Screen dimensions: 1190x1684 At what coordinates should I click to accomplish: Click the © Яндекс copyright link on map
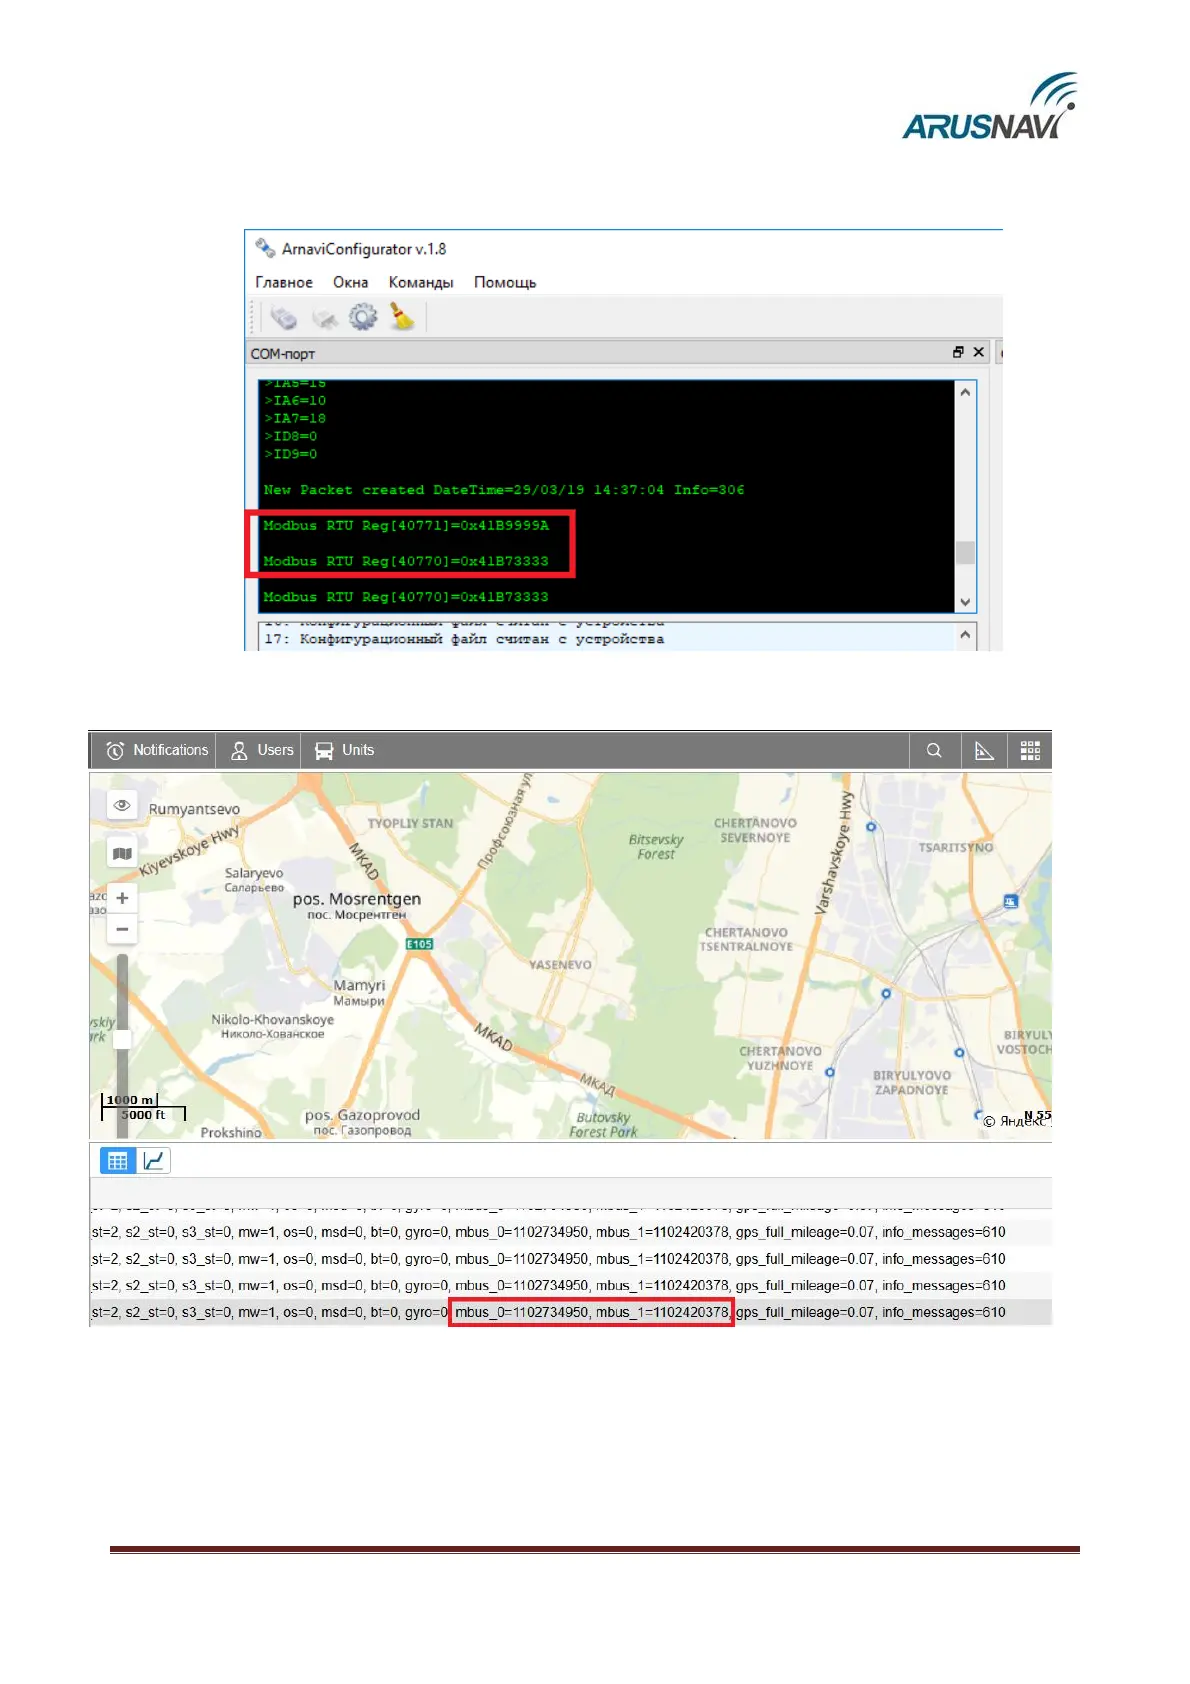pyautogui.click(x=1016, y=1121)
